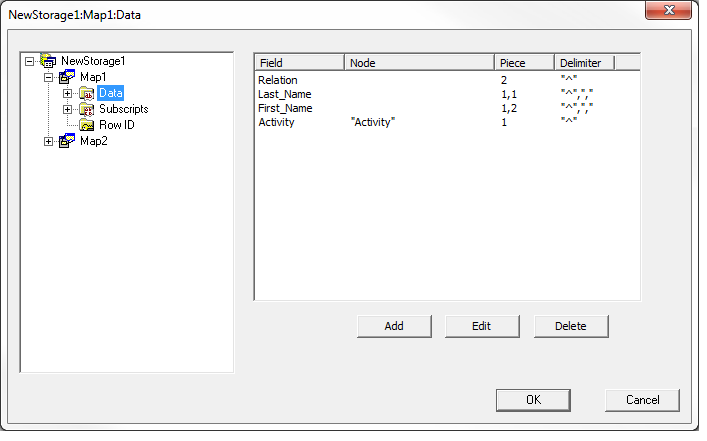Expand the Map2 tree node
Screen dimensions: 707x441
pos(49,141)
